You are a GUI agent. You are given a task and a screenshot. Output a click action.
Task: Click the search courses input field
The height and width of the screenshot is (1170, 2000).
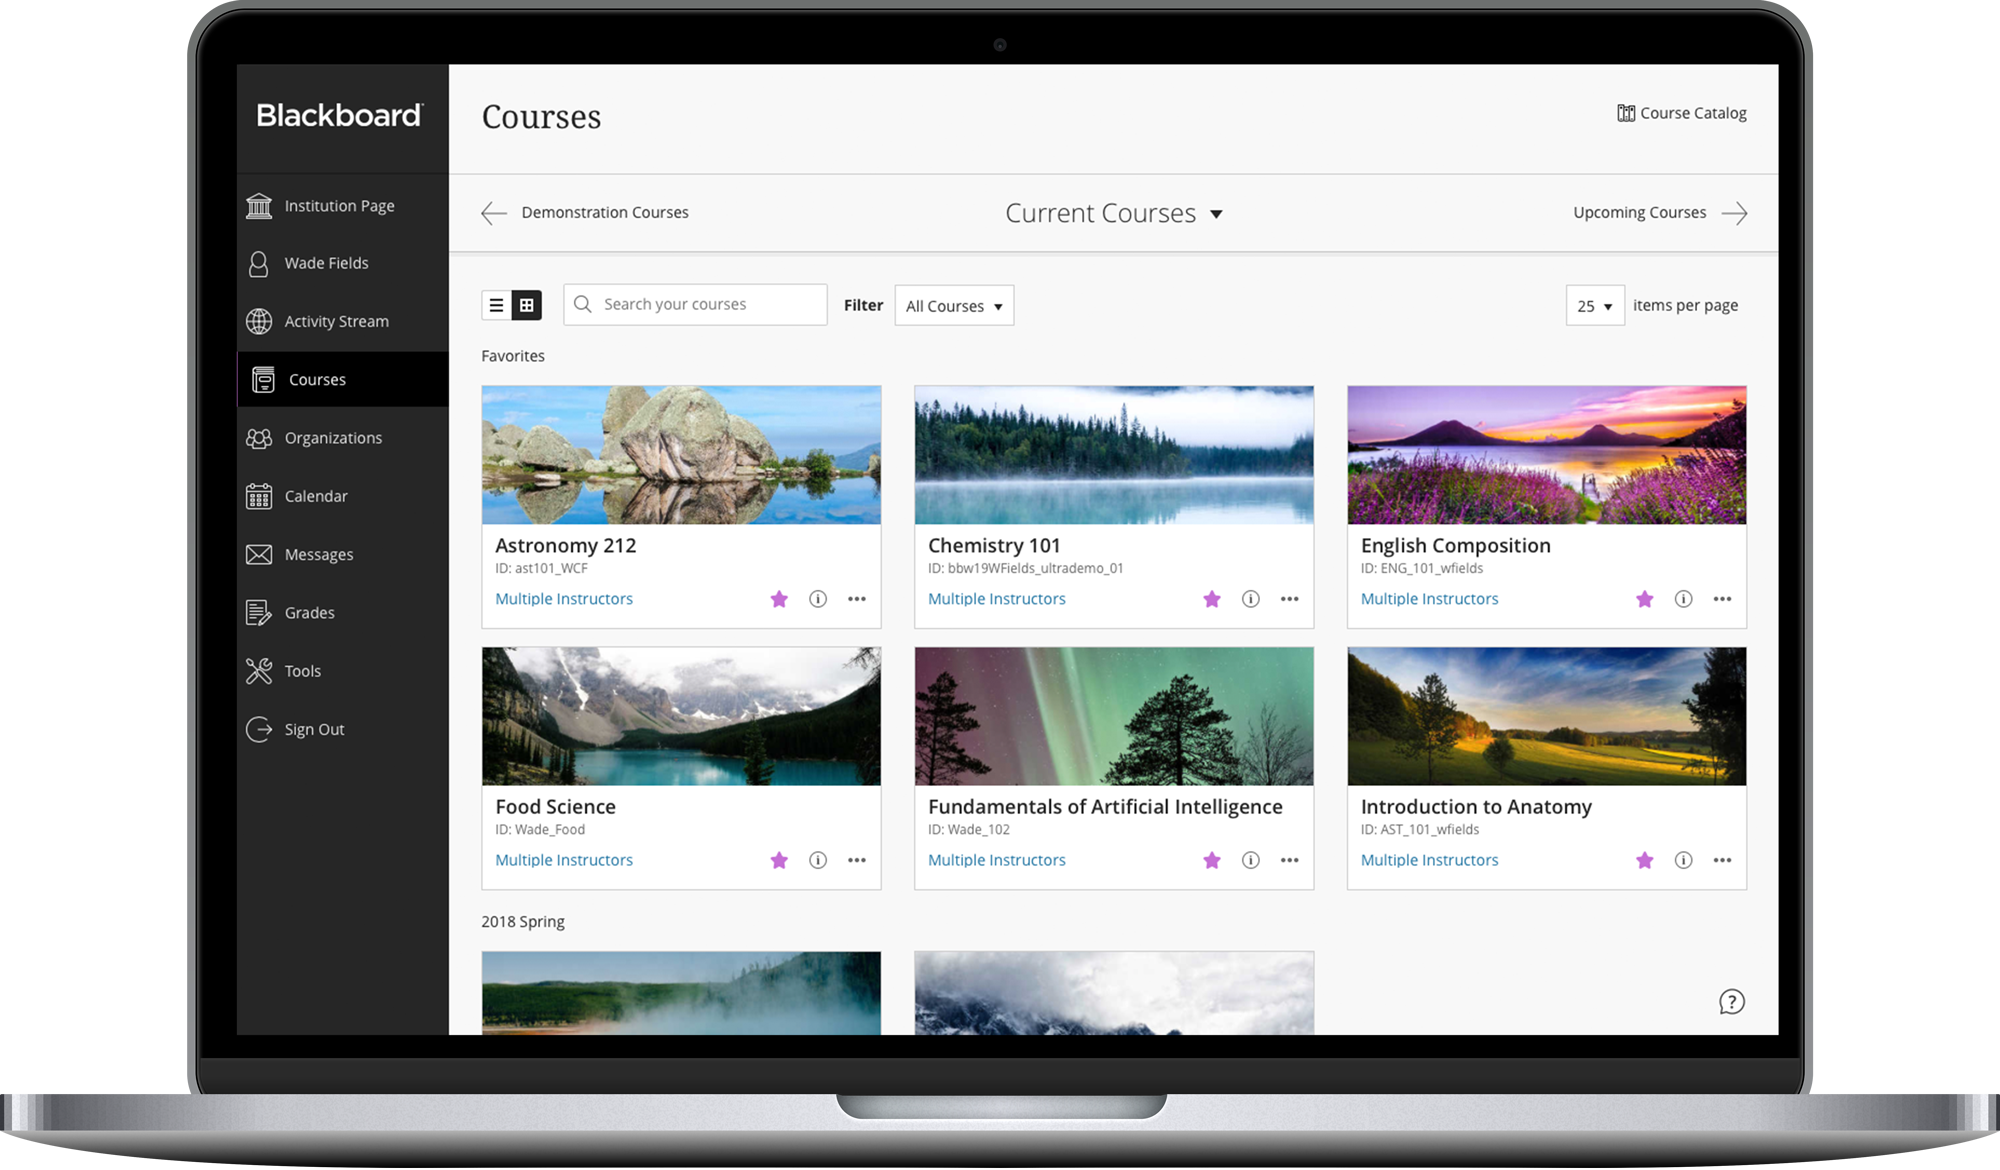(x=695, y=304)
